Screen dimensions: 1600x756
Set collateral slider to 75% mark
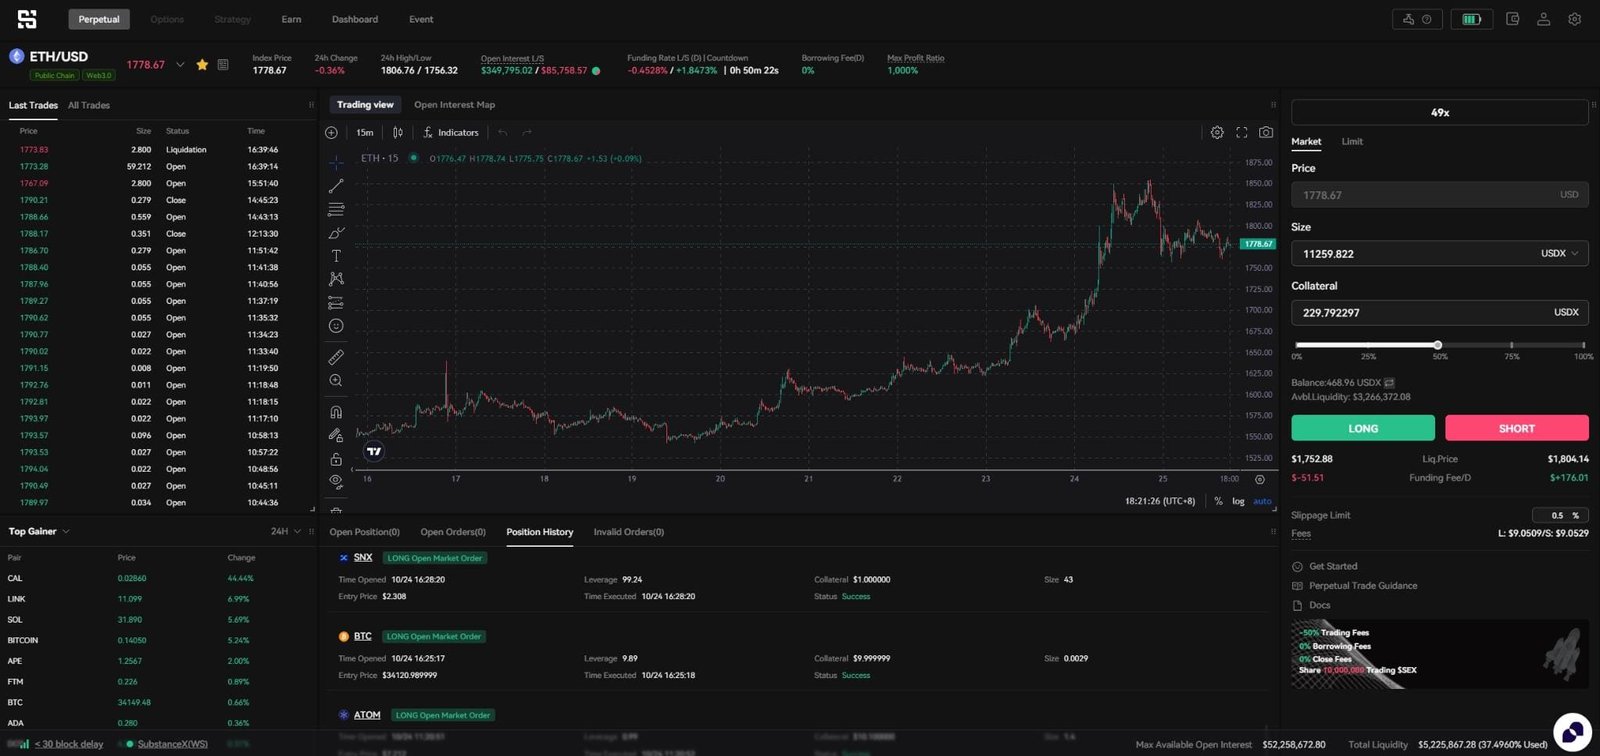coord(1511,345)
